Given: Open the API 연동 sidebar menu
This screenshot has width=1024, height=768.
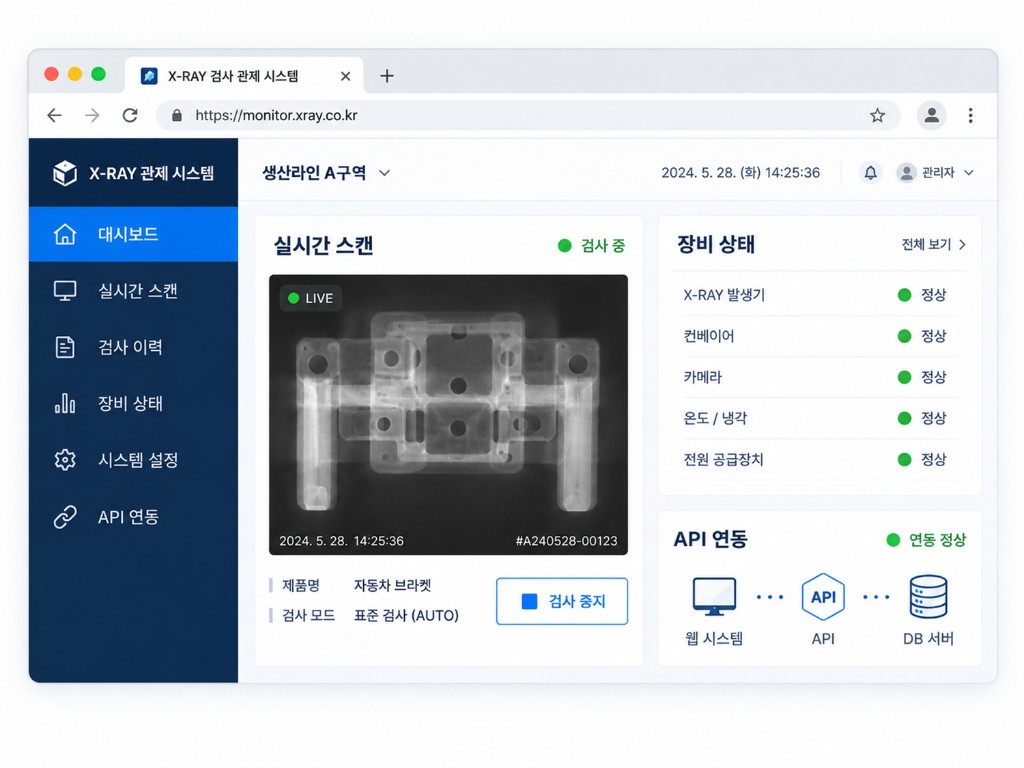Looking at the screenshot, I should 133,517.
